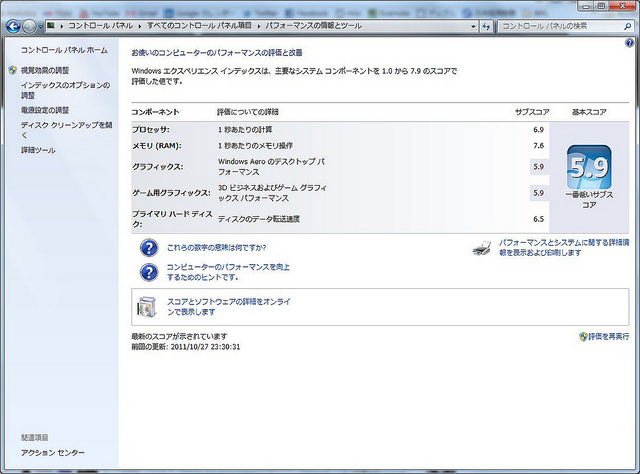Select the プライマリ ハード ディスク: row label
Viewport: 640px width, 474px height.
172,219
